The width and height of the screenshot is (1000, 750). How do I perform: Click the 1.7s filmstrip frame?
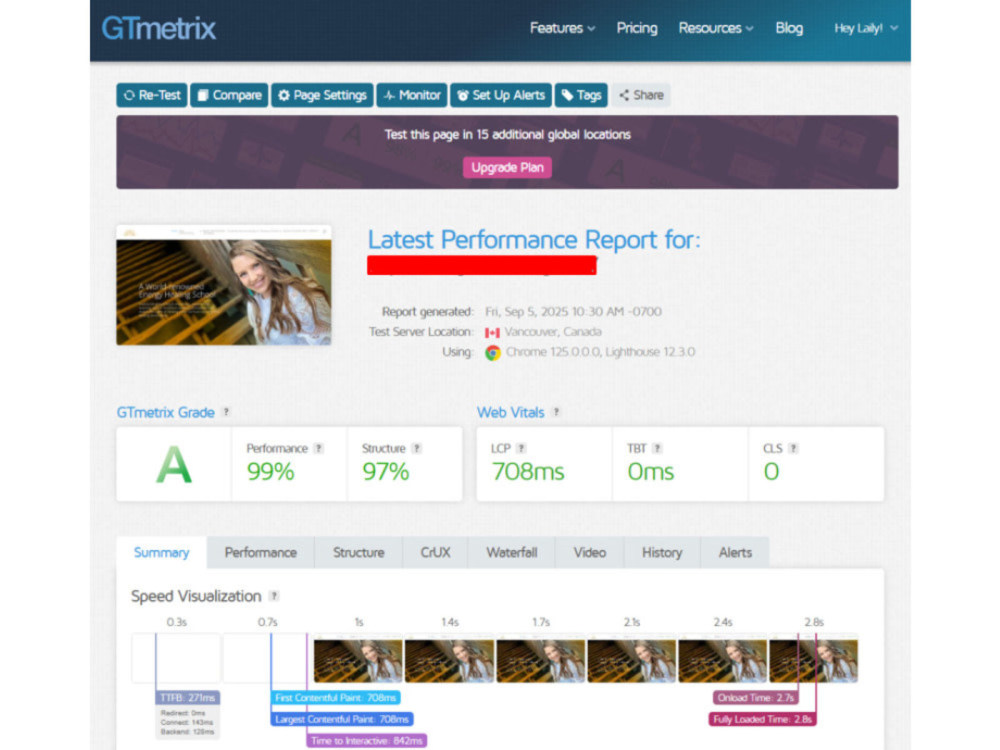point(541,659)
